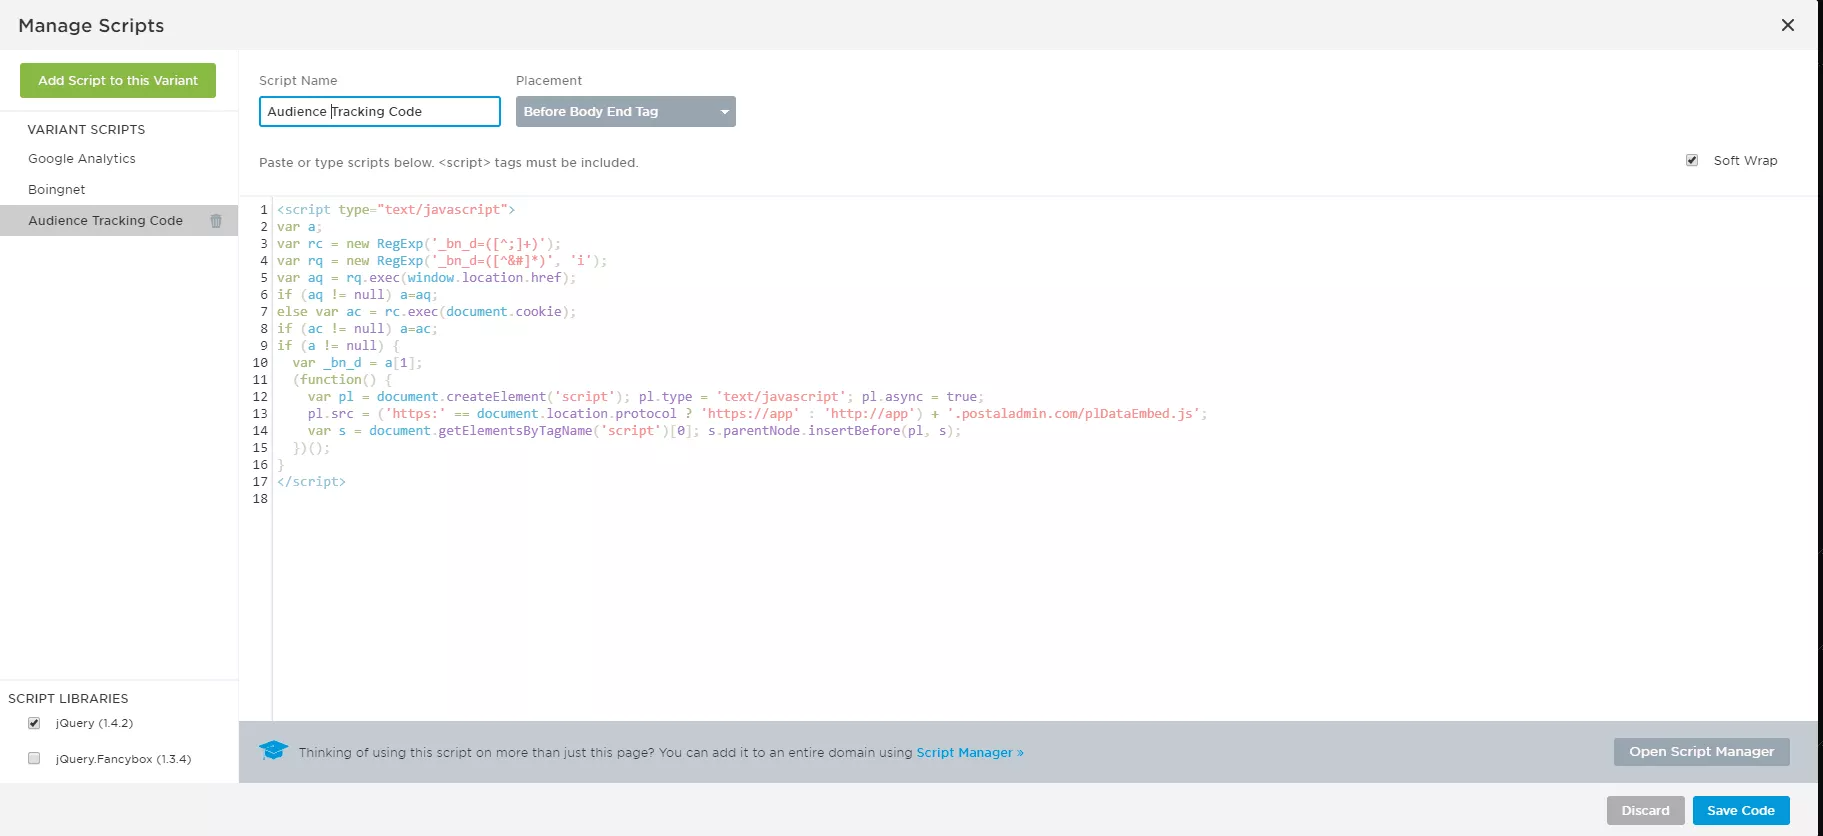Follow the Script Manager » link

tap(970, 753)
